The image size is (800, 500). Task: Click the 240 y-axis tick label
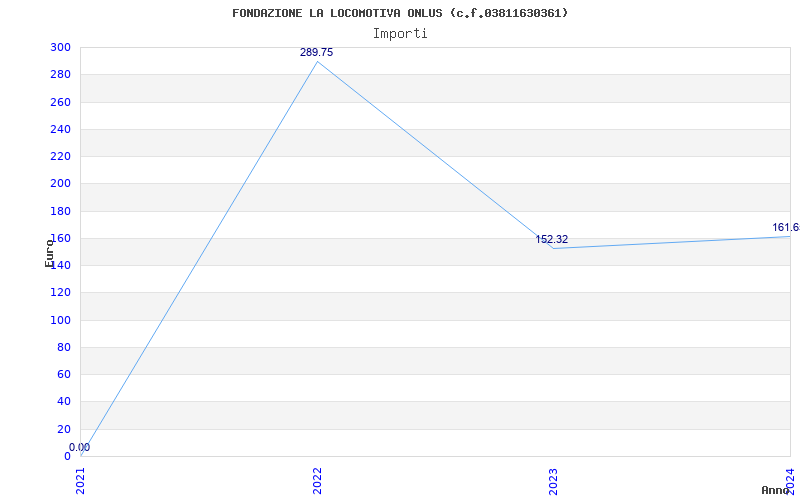coord(60,129)
